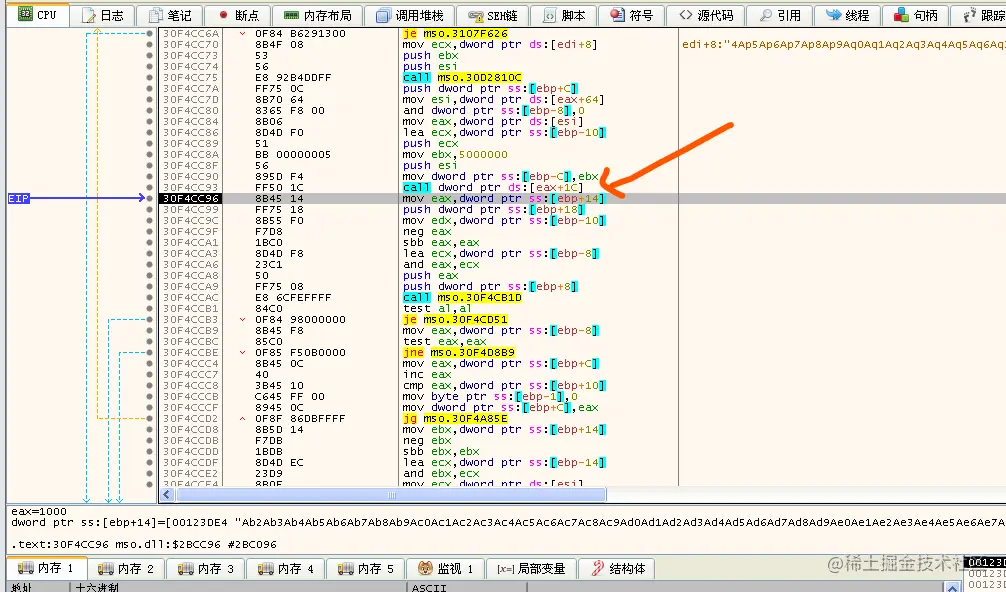Select the 内存 3 dump tab
The width and height of the screenshot is (1006, 592).
click(x=206, y=568)
